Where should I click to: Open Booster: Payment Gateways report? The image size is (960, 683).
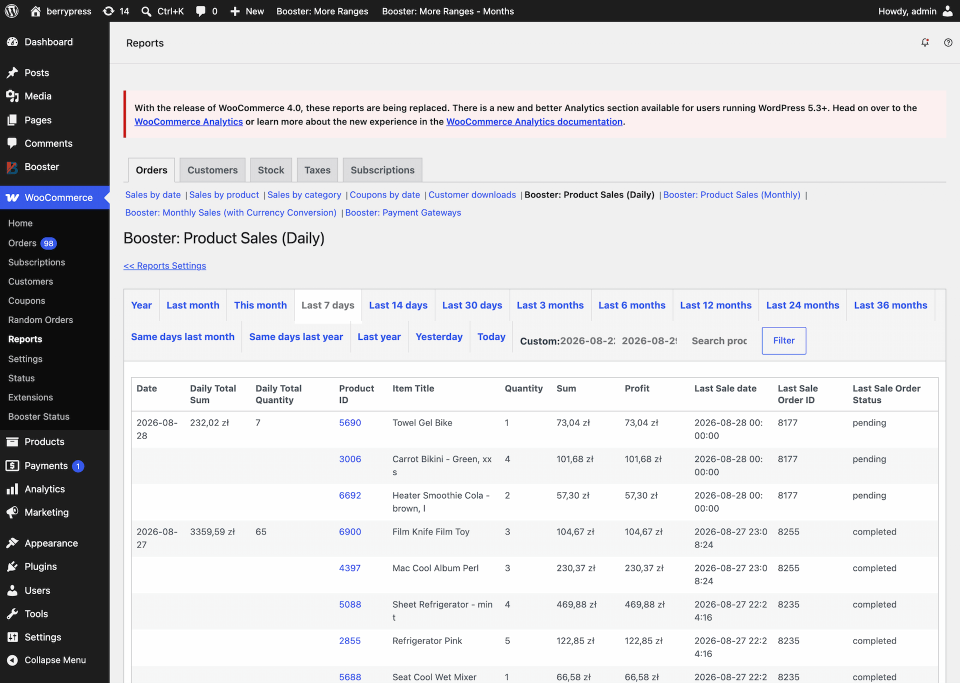click(403, 212)
